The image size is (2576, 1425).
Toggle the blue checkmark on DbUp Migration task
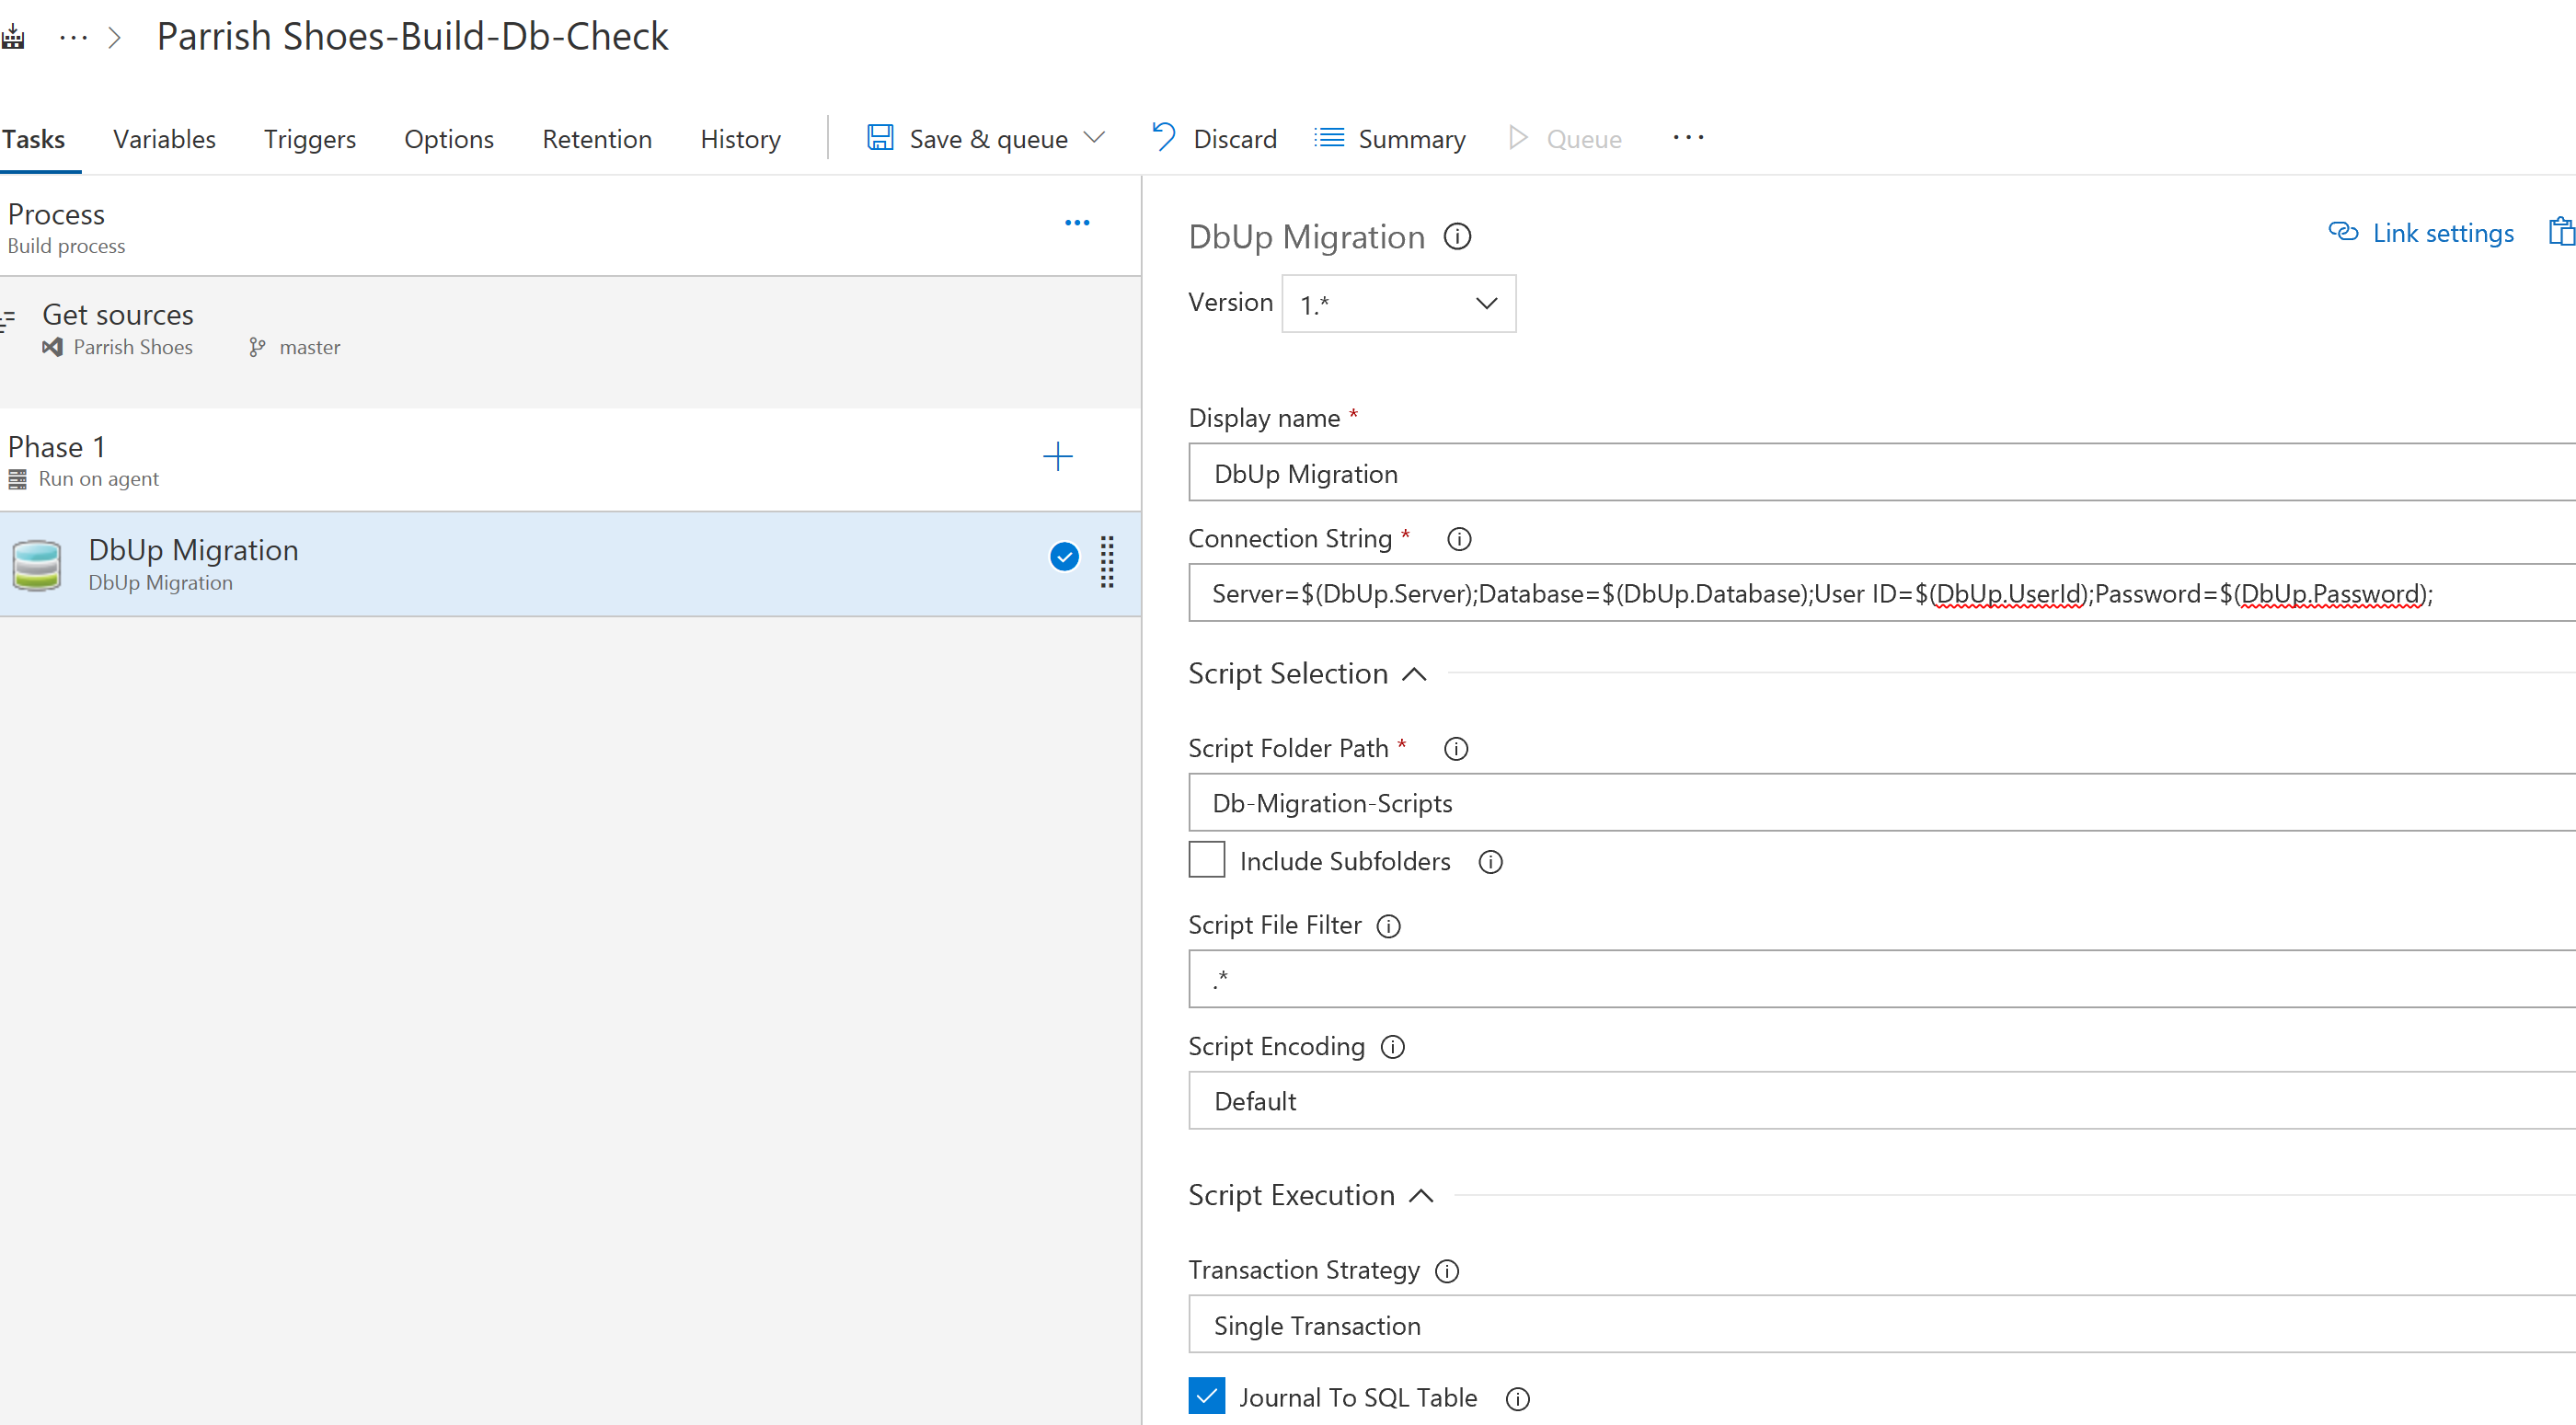coord(1064,557)
